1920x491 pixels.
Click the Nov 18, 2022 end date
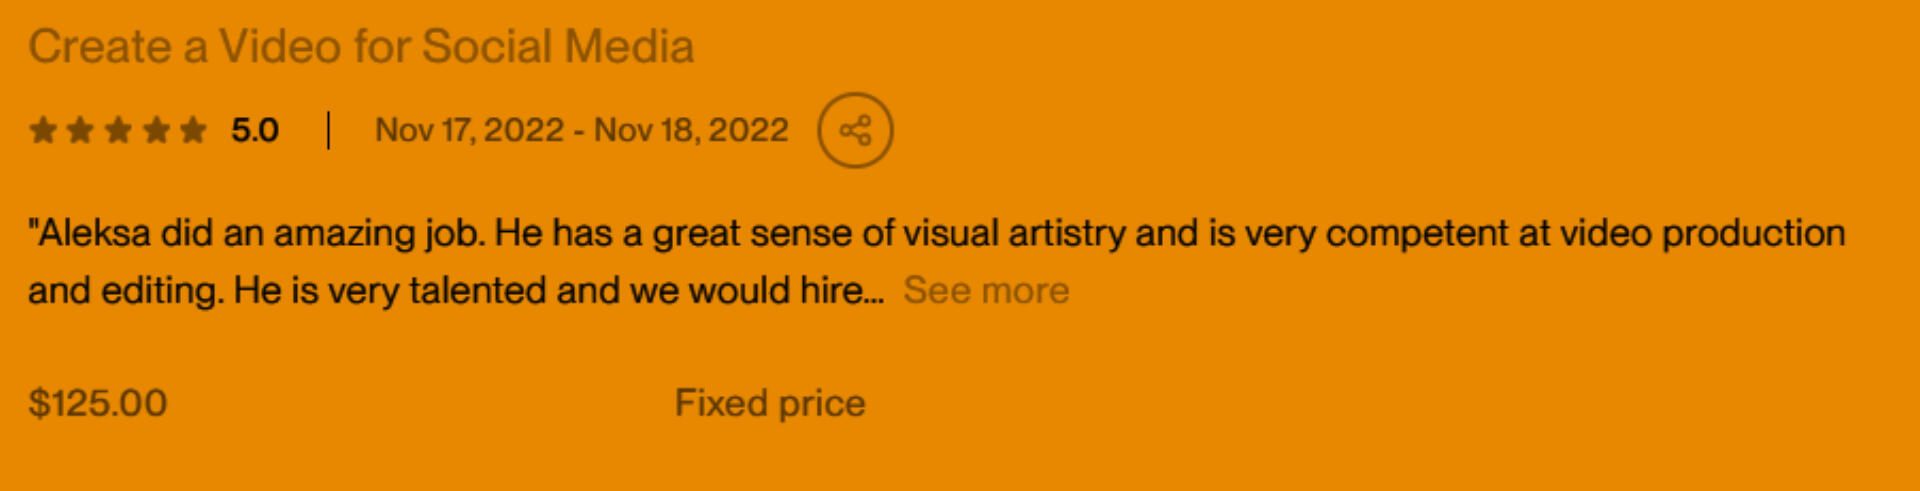(691, 130)
